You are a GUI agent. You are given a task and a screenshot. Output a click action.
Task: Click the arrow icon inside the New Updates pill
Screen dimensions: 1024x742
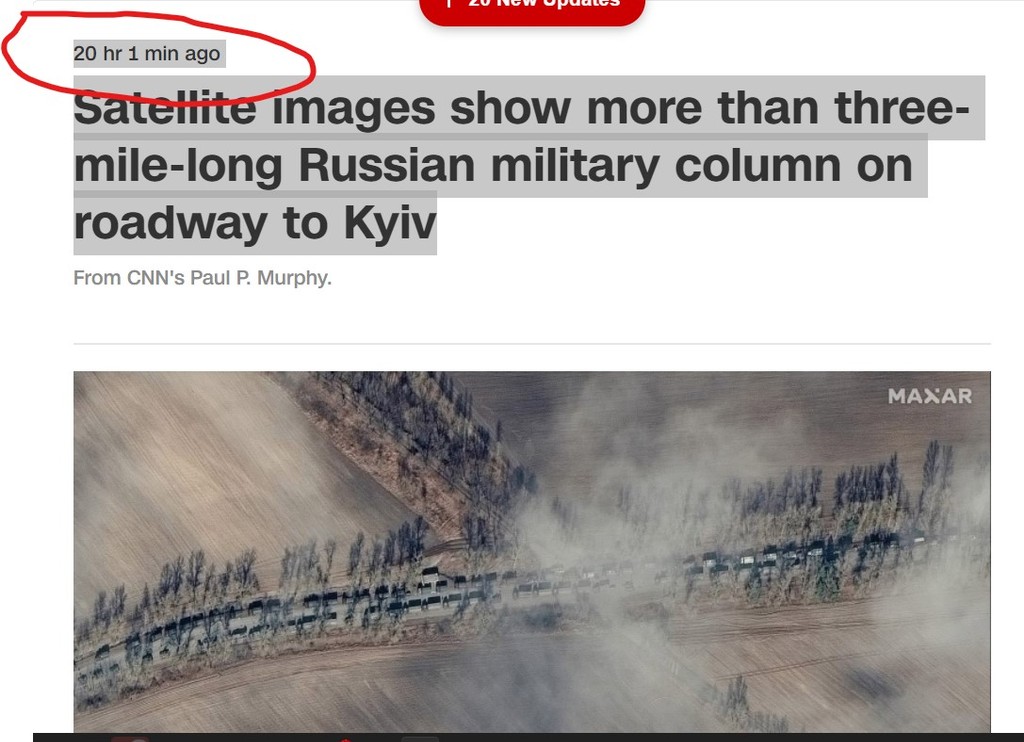(x=449, y=3)
